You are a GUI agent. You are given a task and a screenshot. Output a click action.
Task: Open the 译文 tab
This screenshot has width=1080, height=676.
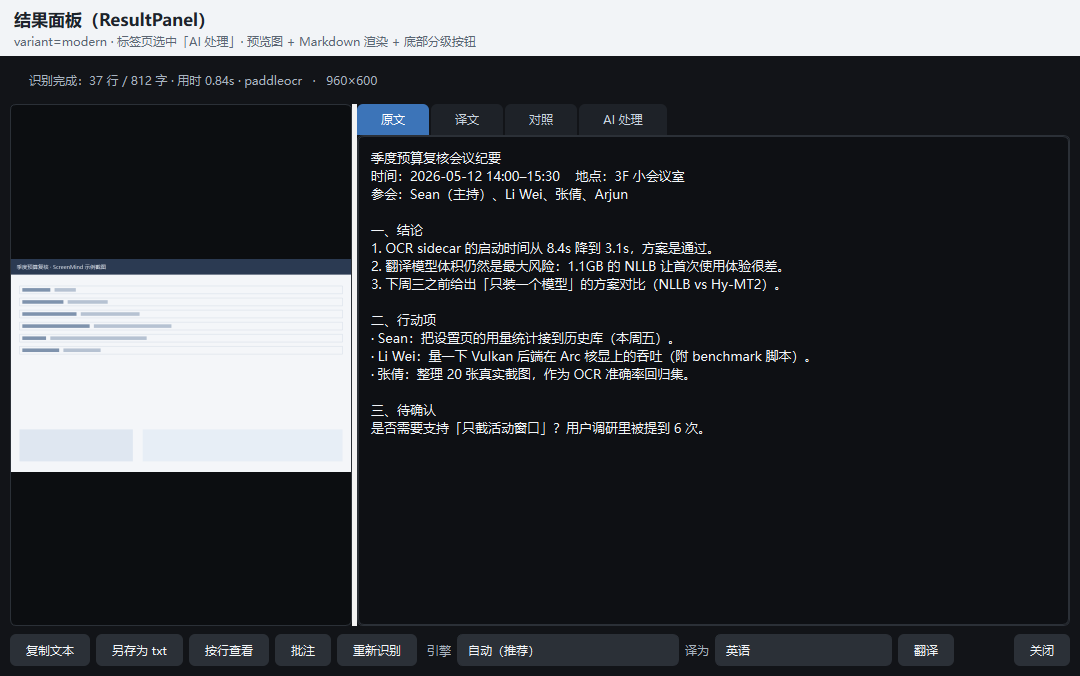[x=467, y=120]
